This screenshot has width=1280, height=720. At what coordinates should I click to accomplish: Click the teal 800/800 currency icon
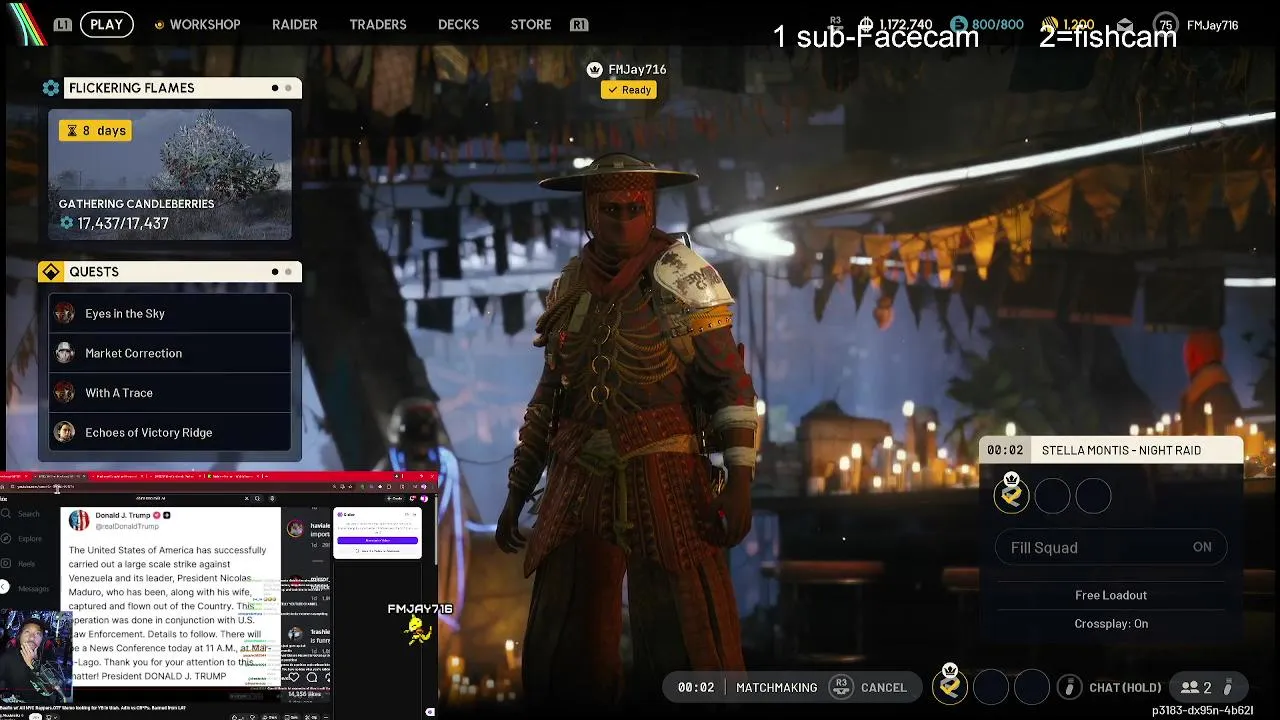[959, 24]
